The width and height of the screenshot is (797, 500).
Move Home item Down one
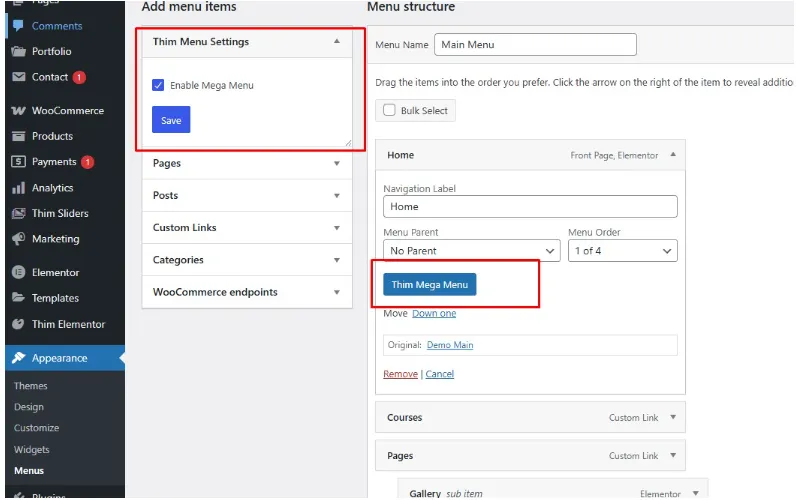tap(434, 314)
